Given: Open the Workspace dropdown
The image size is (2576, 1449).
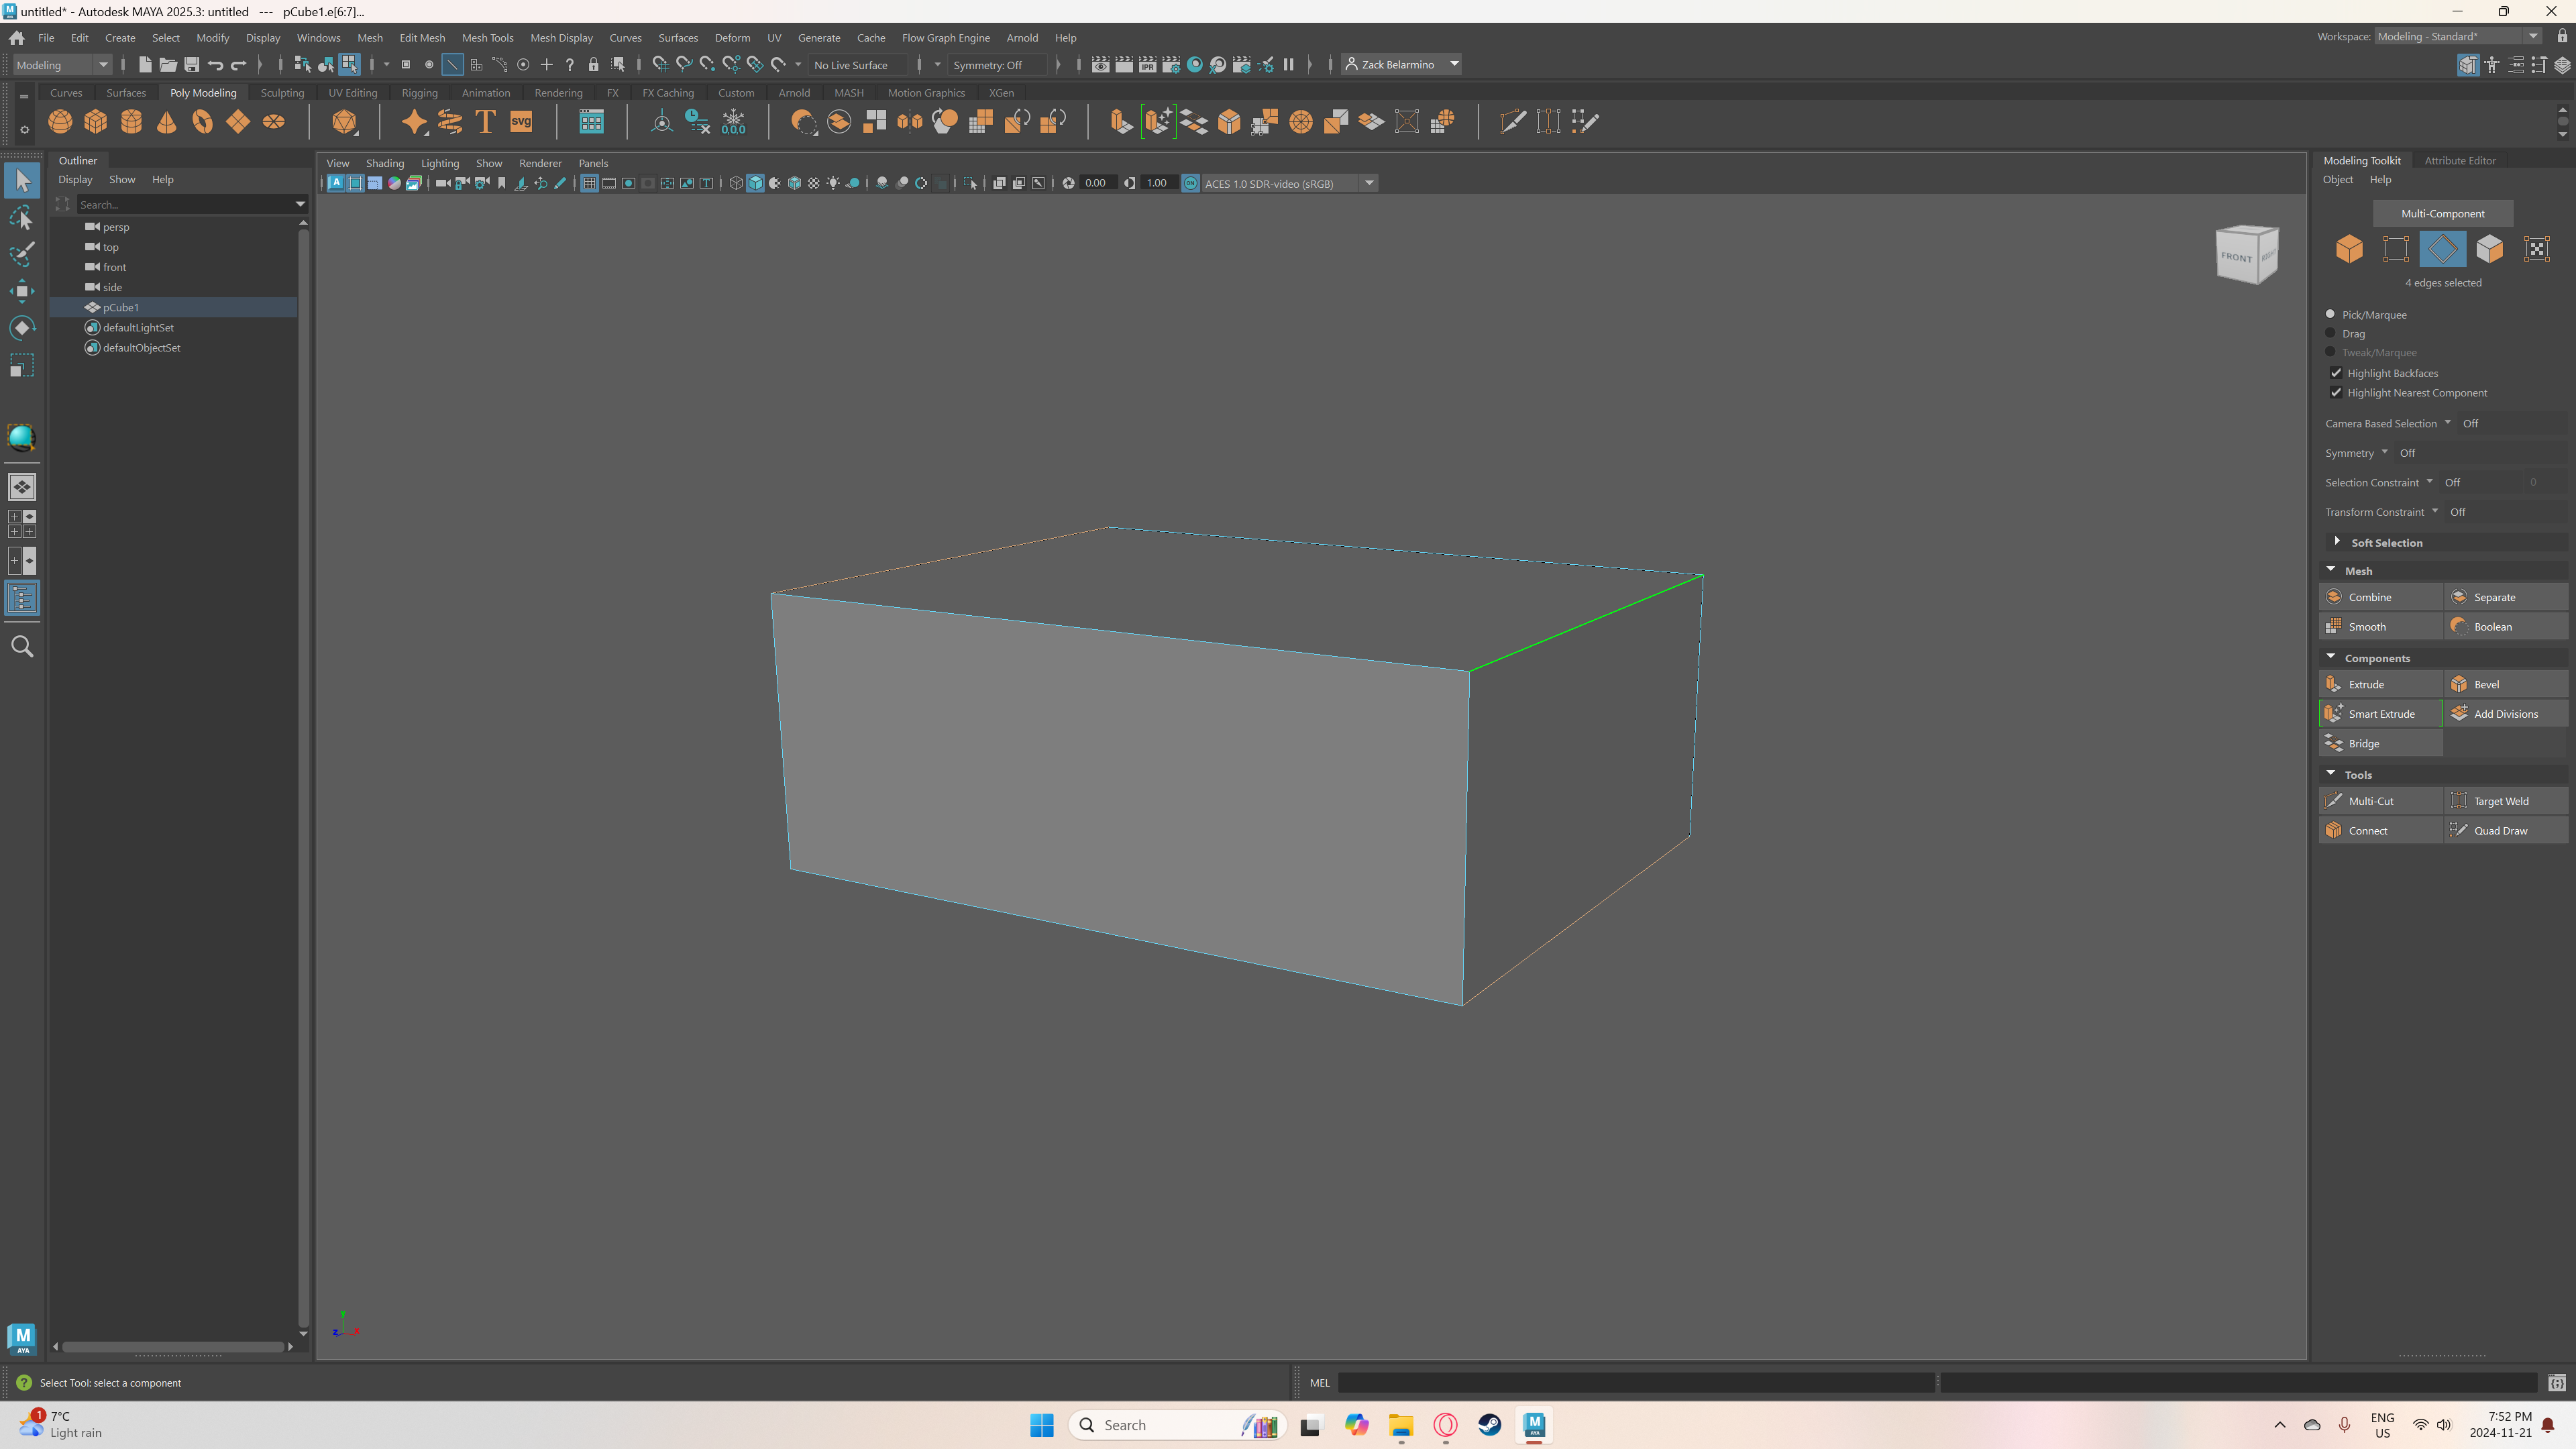Looking at the screenshot, I should pyautogui.click(x=2458, y=37).
